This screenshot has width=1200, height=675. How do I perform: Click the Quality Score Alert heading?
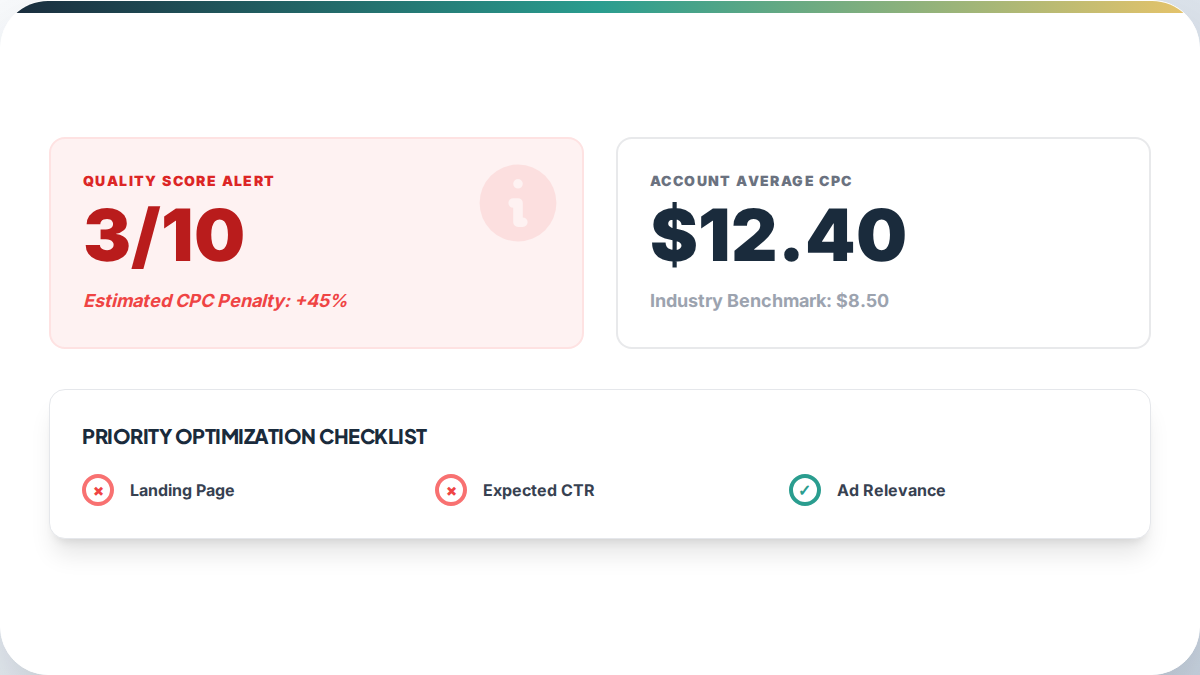pos(178,181)
